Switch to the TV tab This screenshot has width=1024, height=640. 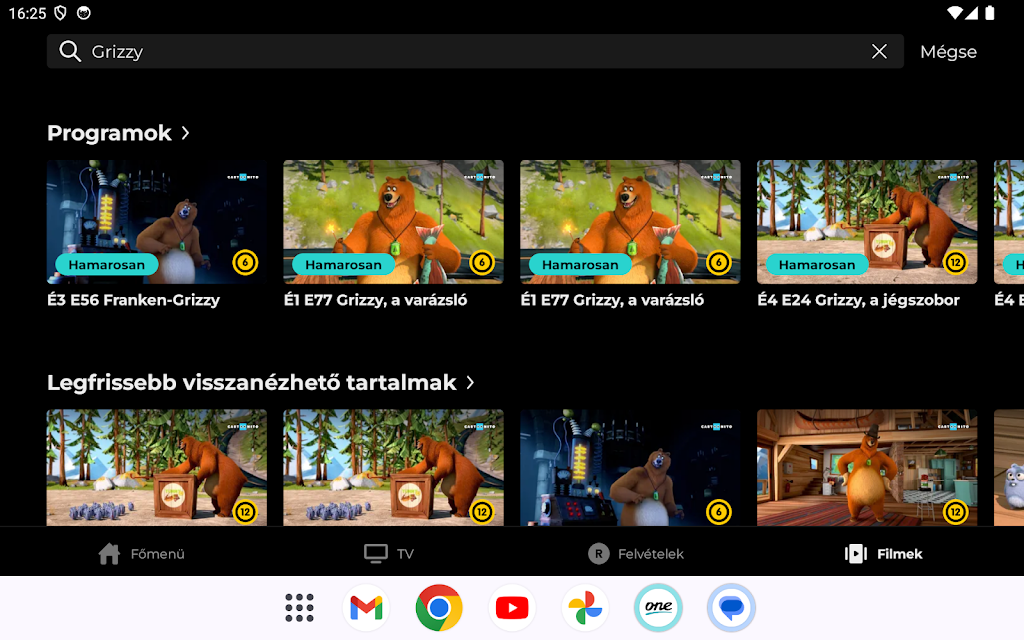coord(389,554)
